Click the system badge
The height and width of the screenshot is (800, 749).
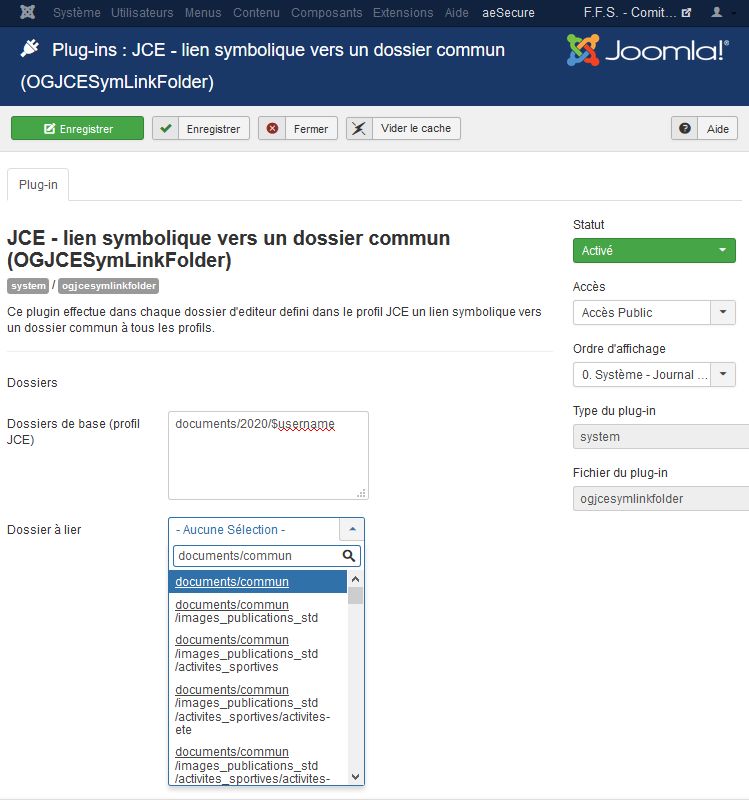point(28,286)
